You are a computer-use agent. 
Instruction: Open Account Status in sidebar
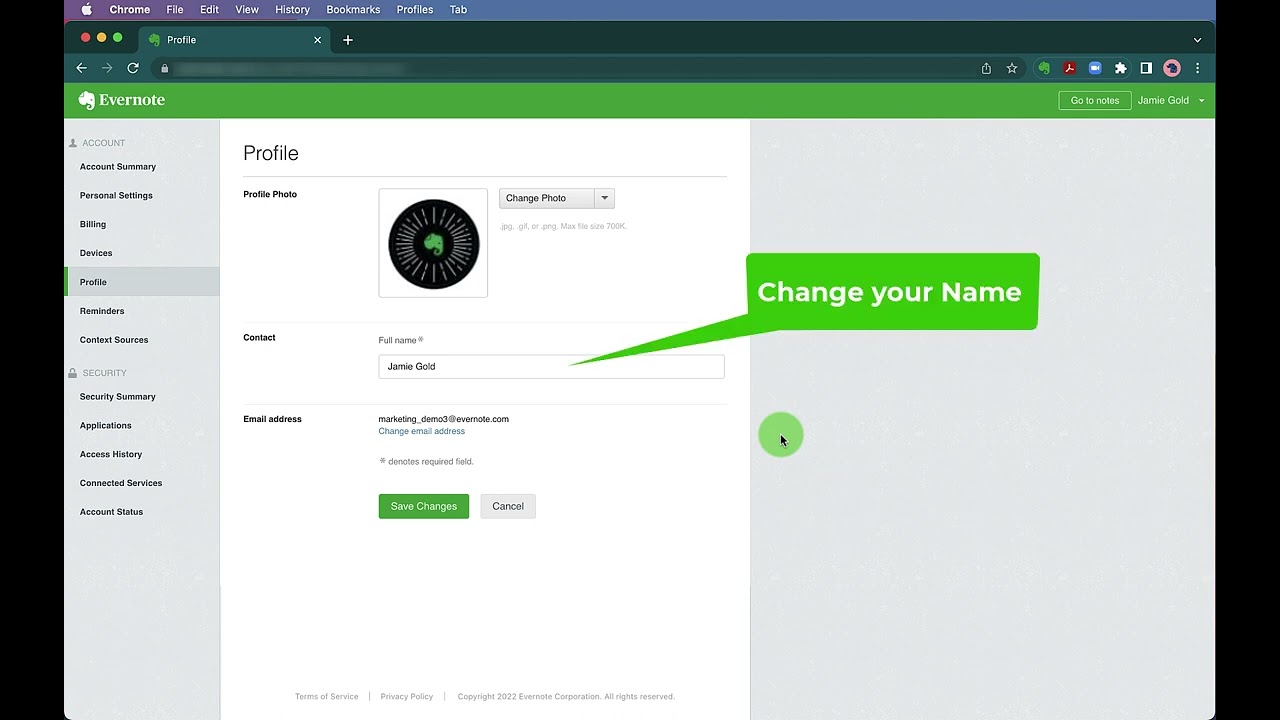click(111, 512)
